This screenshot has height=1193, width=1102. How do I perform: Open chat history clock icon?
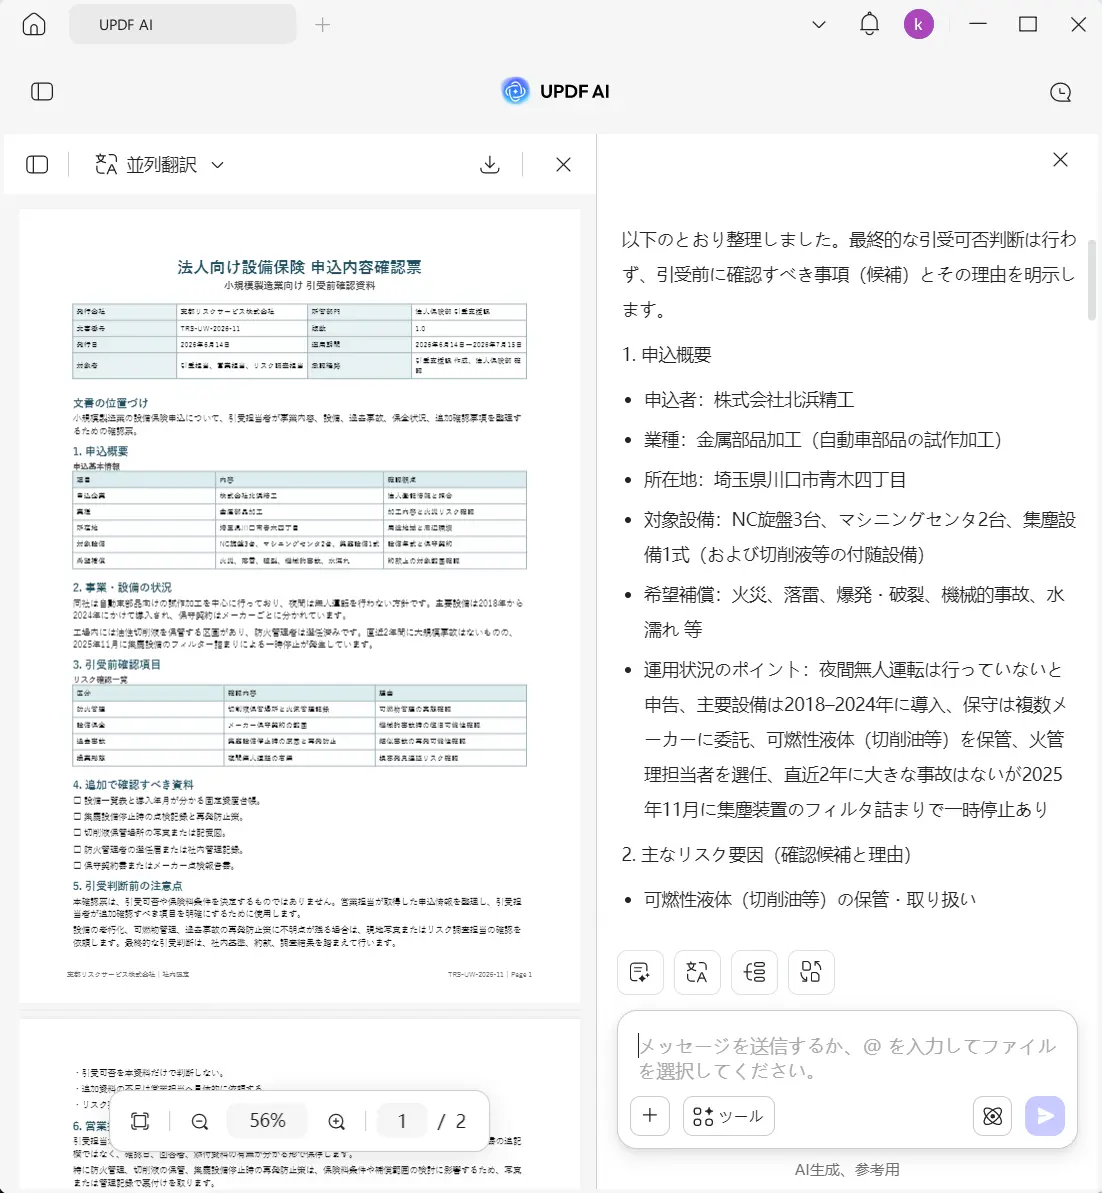[1060, 92]
